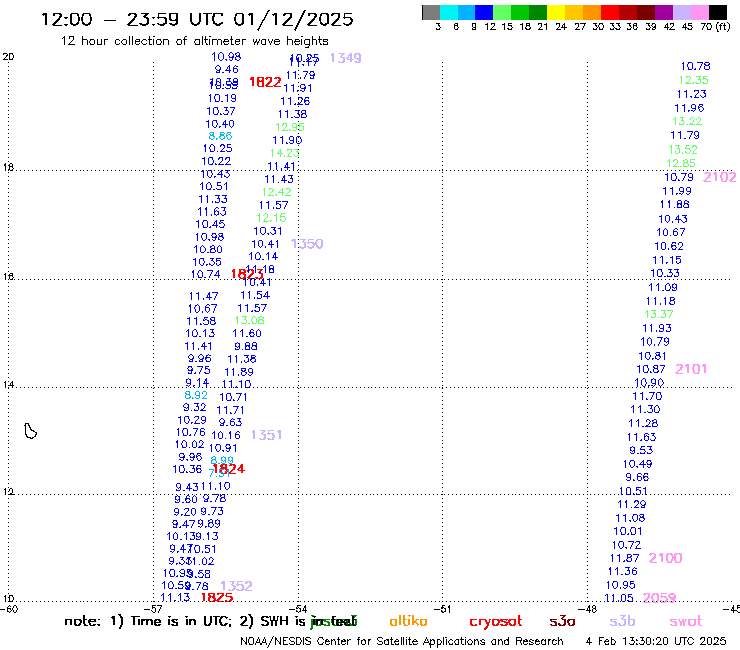This screenshot has height=650, width=740.
Task: Select the purple 42 ft legend swatch
Action: pos(664,12)
